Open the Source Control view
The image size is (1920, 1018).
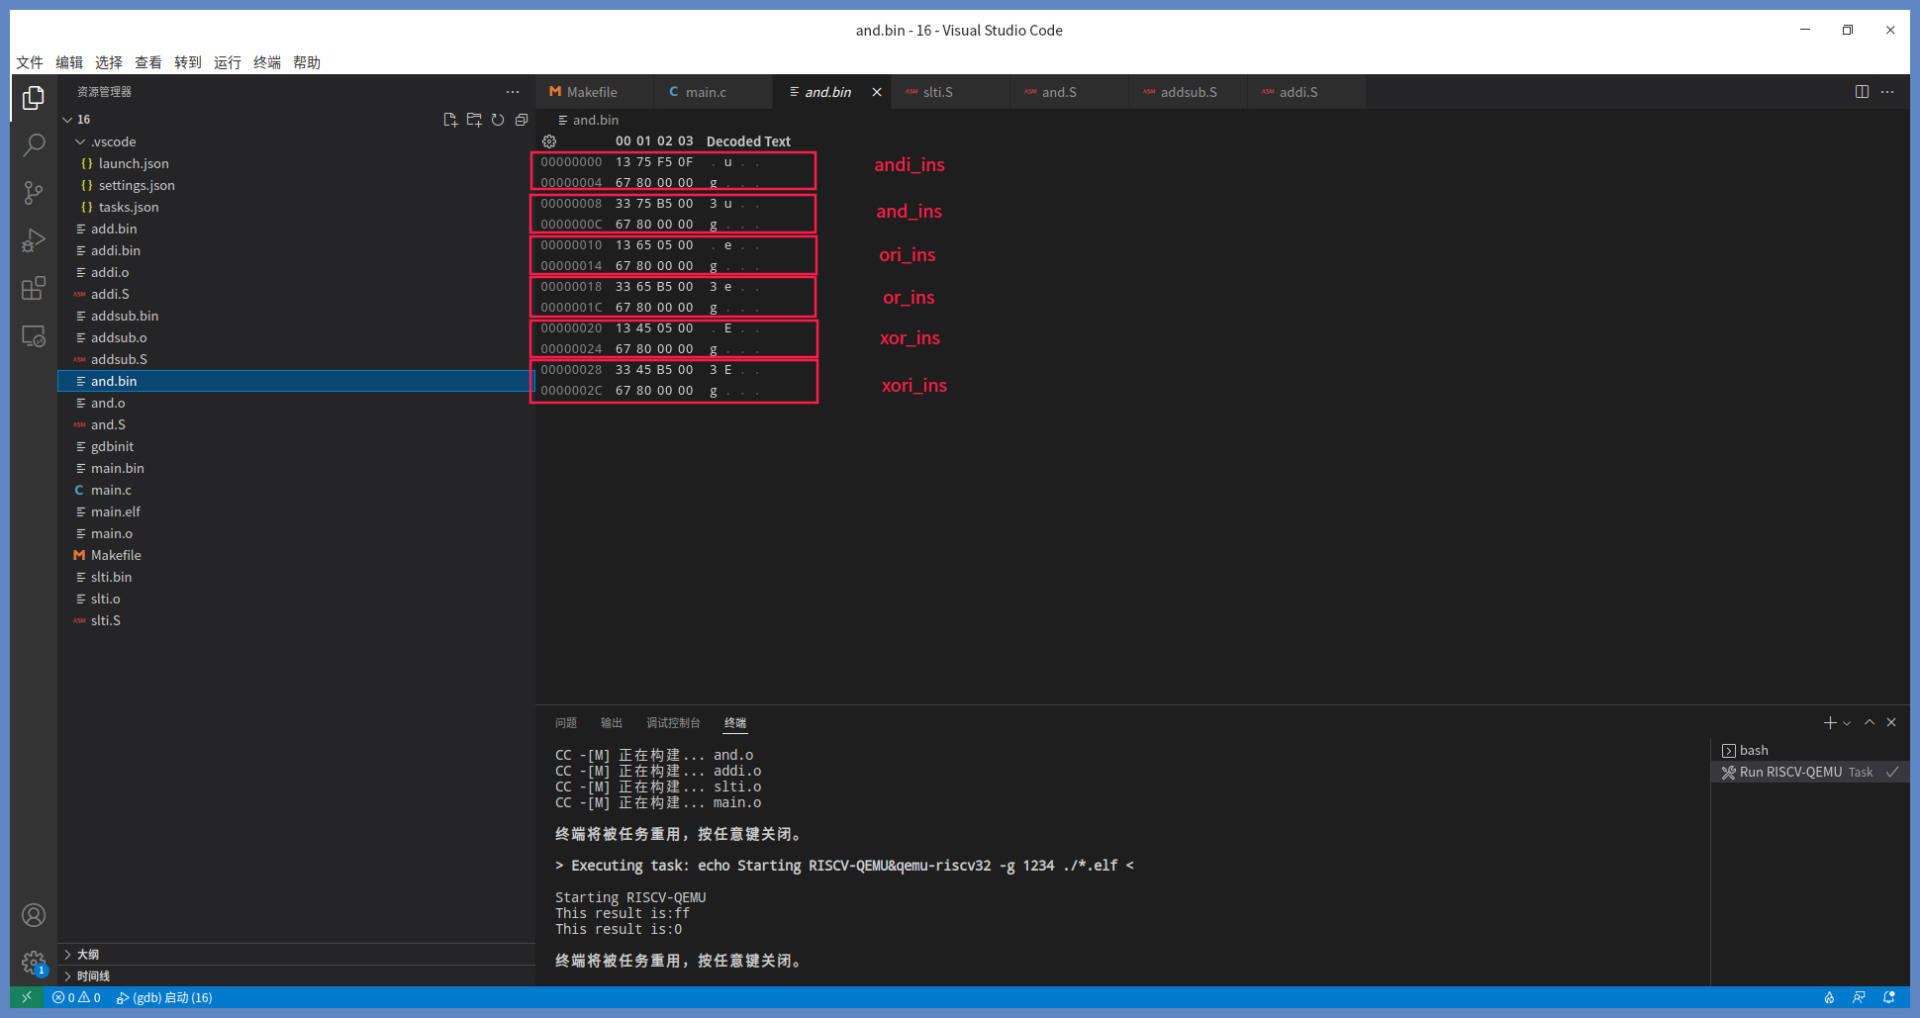(x=34, y=193)
